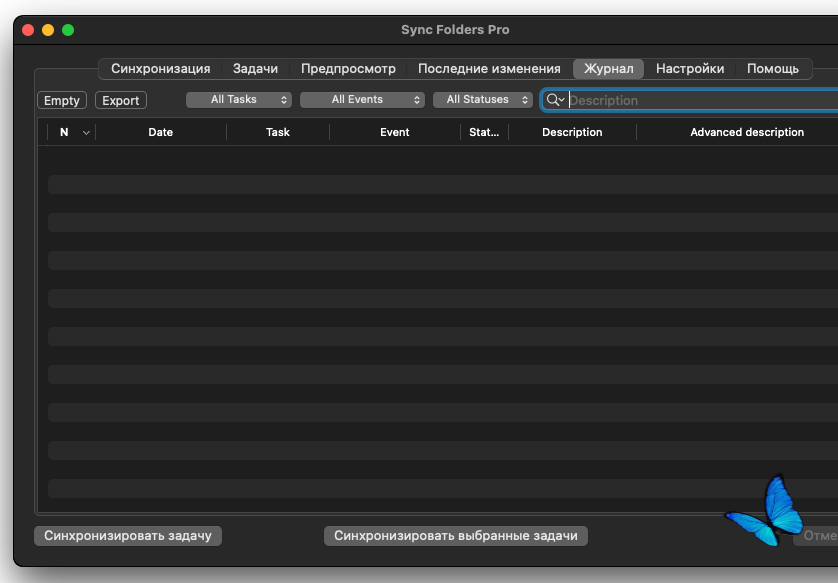Screen dimensions: 838x583
Task: Click the search magnifier options icon
Action: click(x=555, y=100)
